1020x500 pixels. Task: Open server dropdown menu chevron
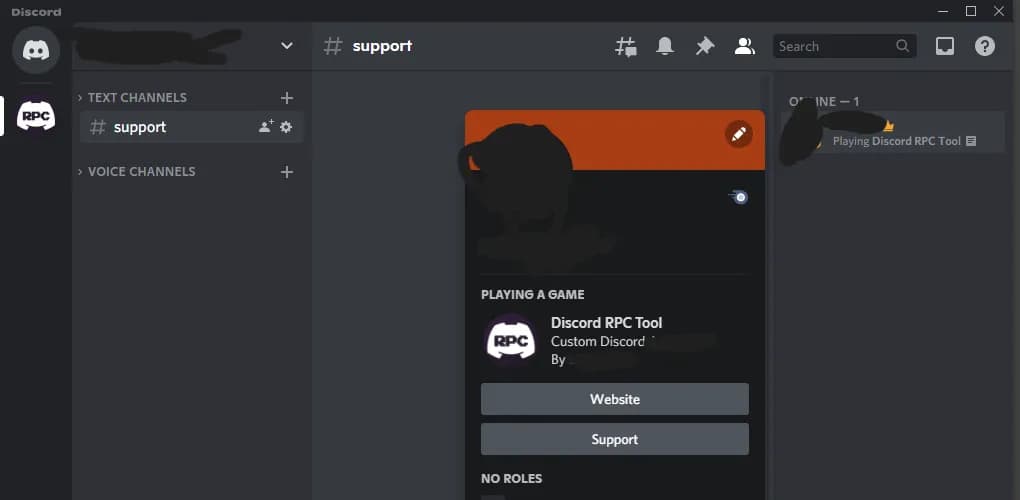[x=286, y=46]
